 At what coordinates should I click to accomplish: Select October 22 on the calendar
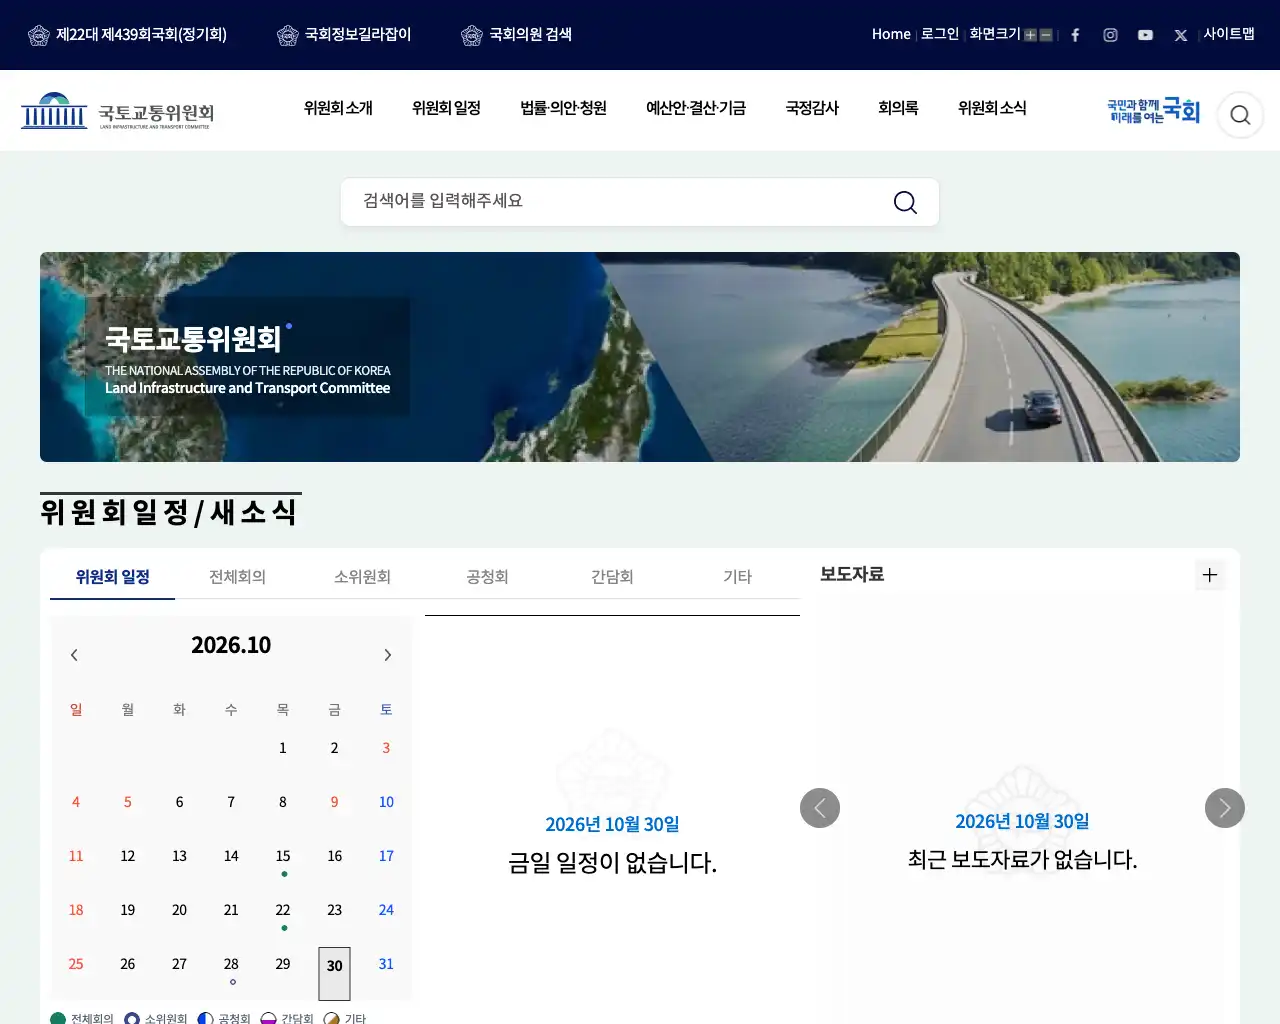(283, 911)
